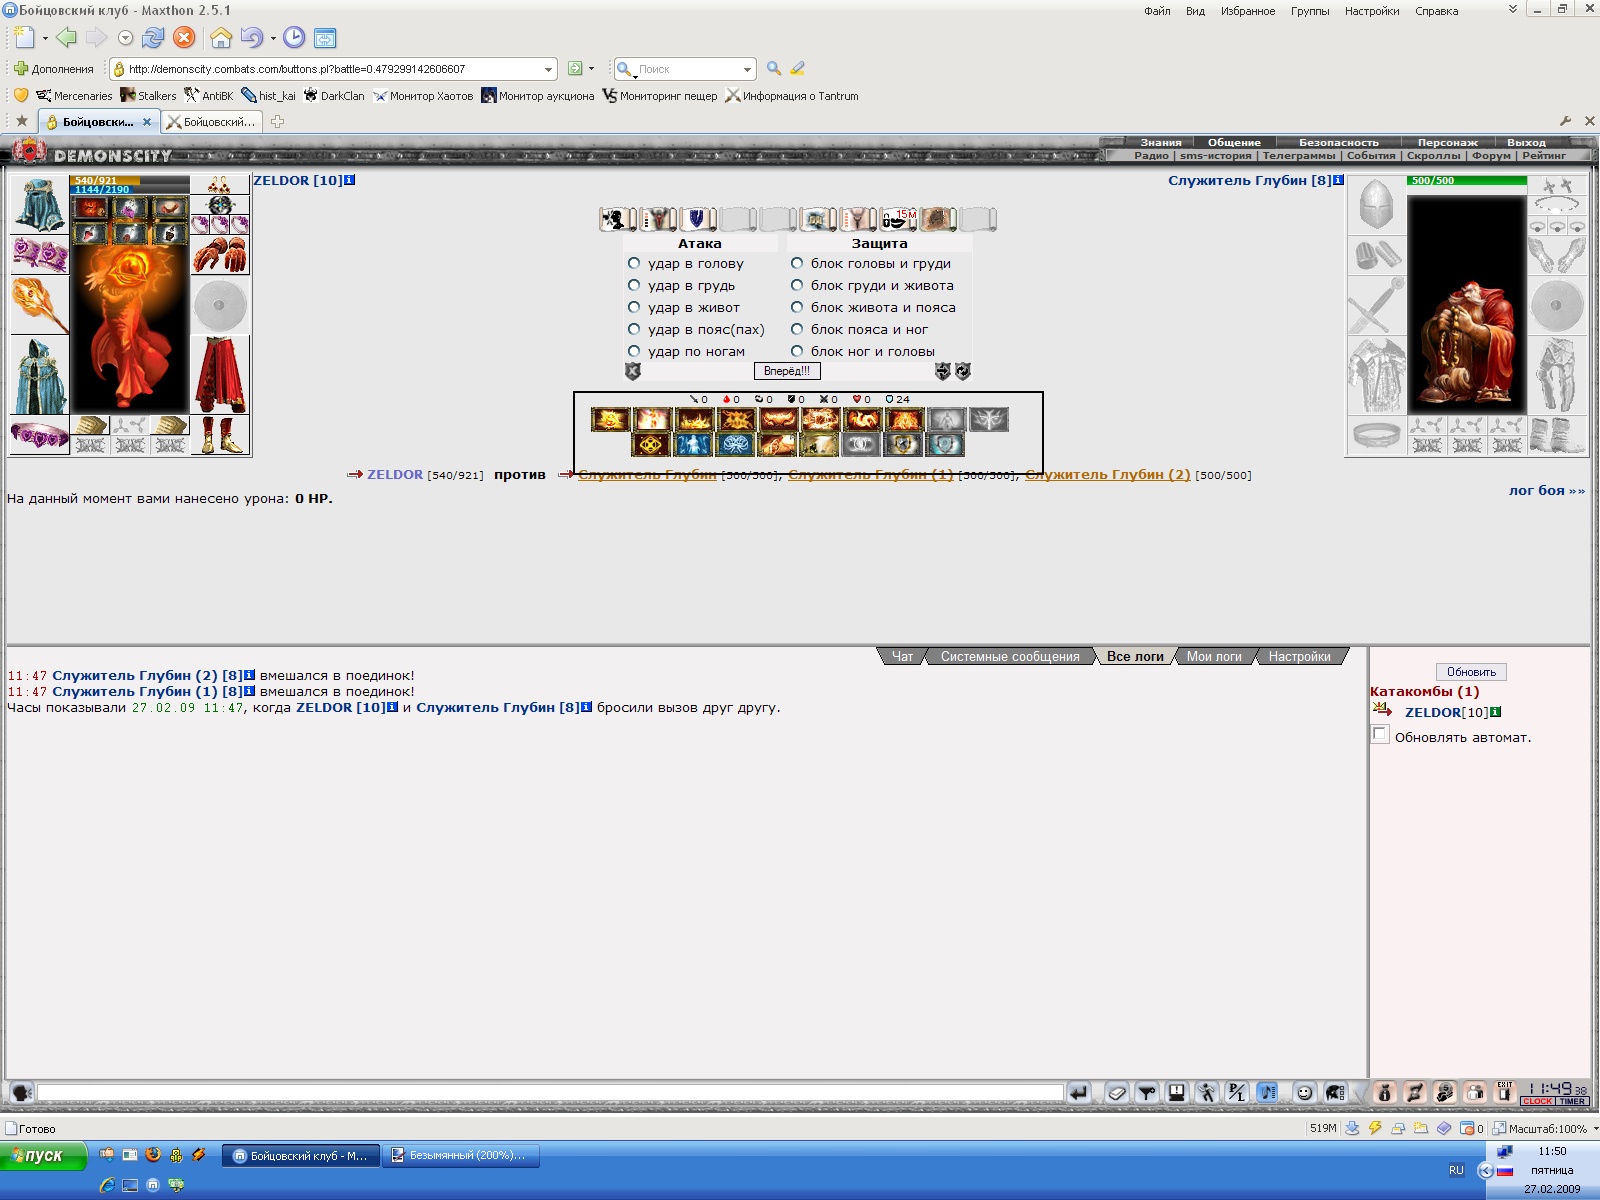Open the 'Знания' game menu

point(1161,142)
